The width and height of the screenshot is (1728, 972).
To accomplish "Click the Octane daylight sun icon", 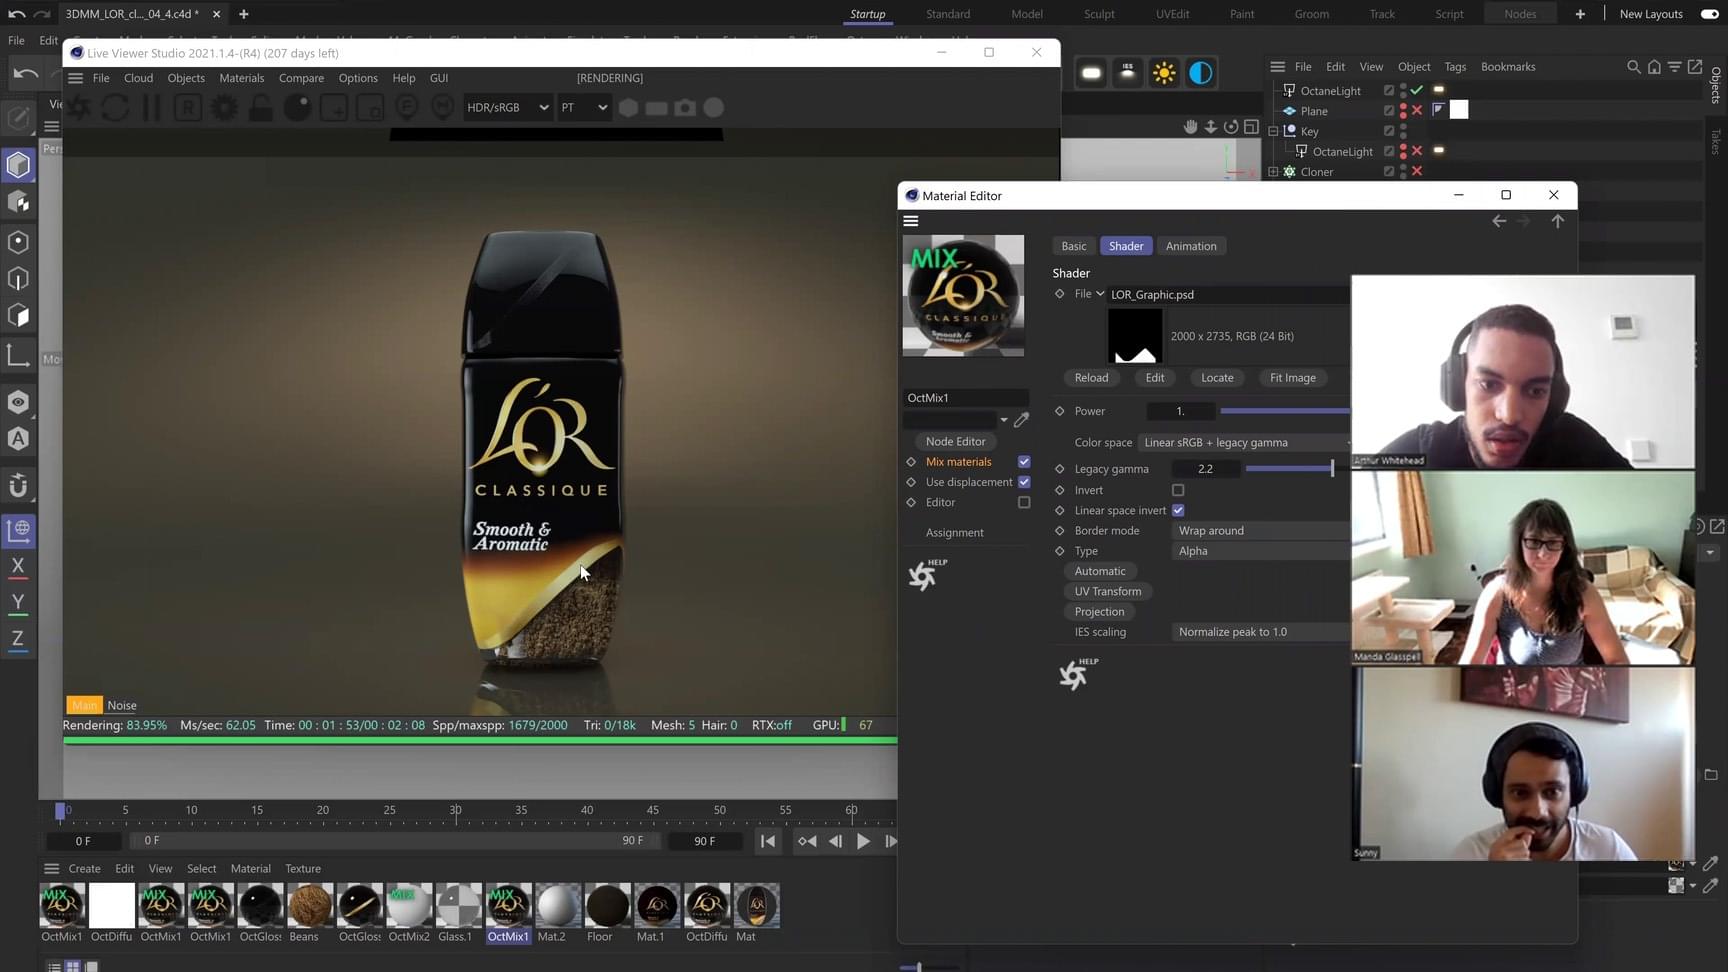I will [x=1164, y=73].
